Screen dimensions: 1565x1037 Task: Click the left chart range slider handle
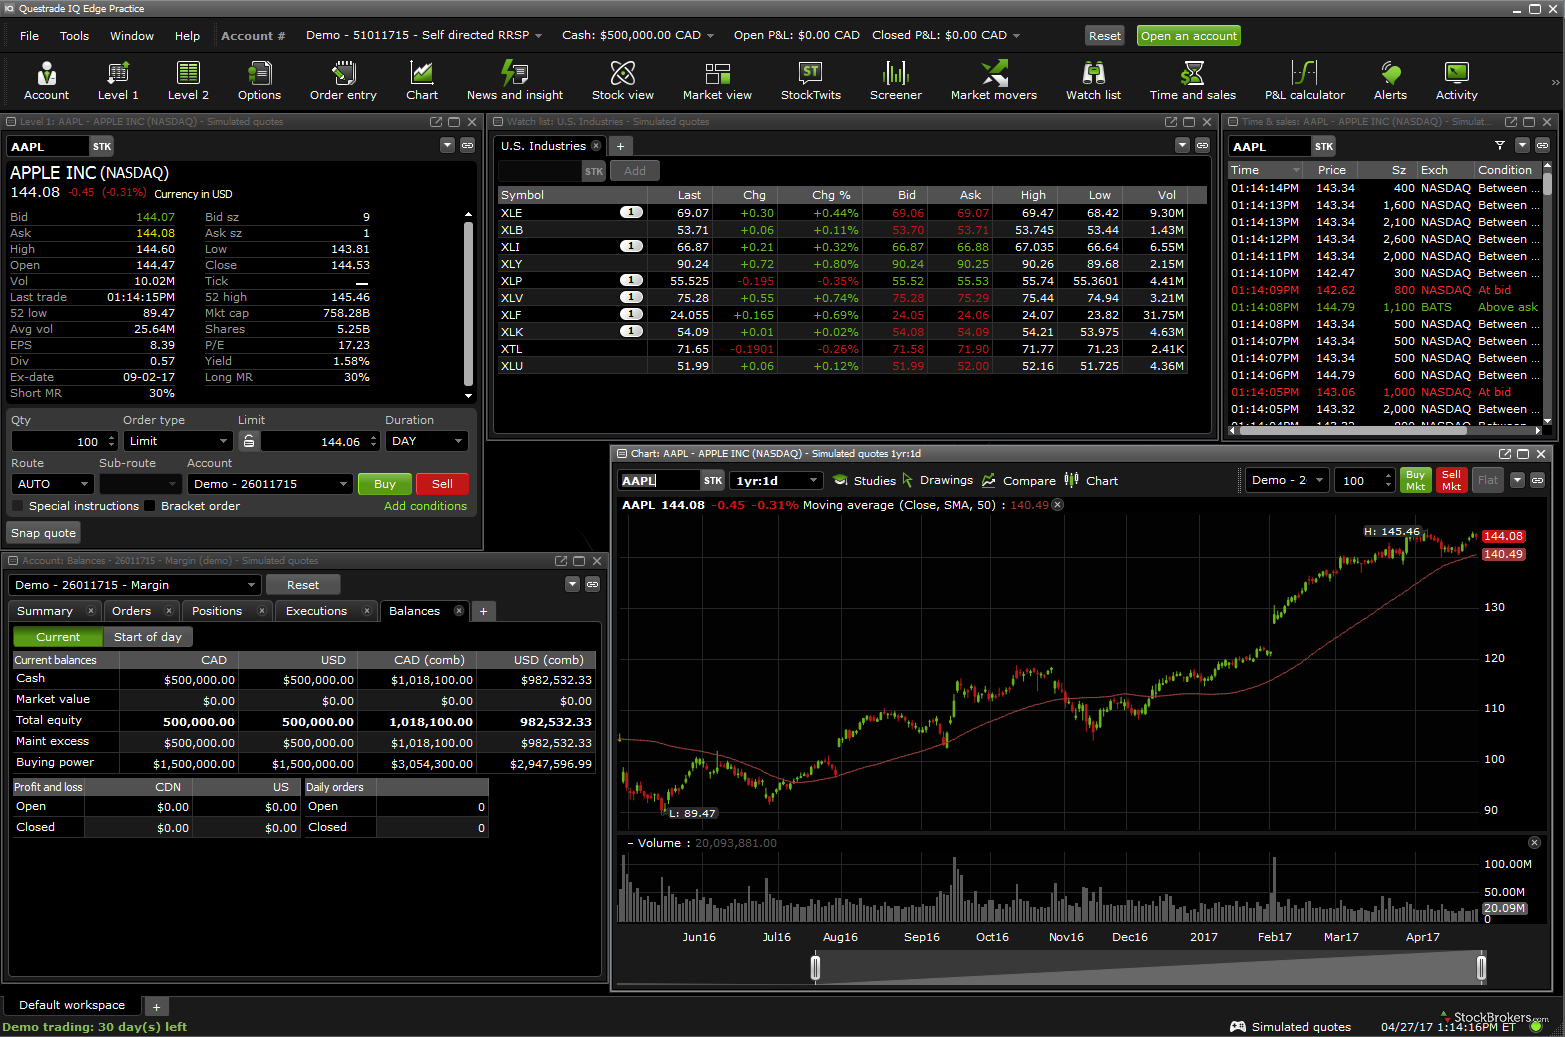[815, 967]
